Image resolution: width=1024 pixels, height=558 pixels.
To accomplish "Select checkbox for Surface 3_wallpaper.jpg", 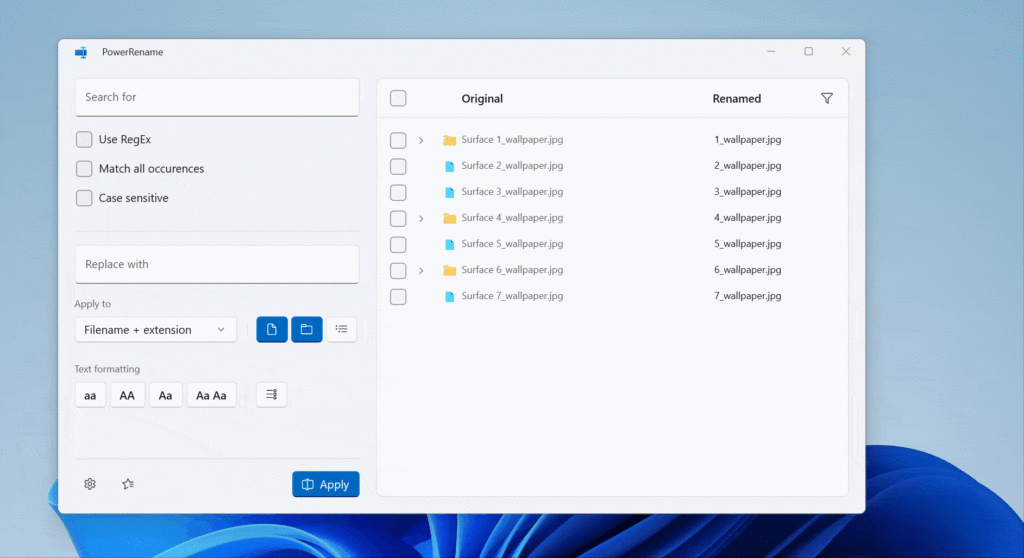I will [398, 192].
